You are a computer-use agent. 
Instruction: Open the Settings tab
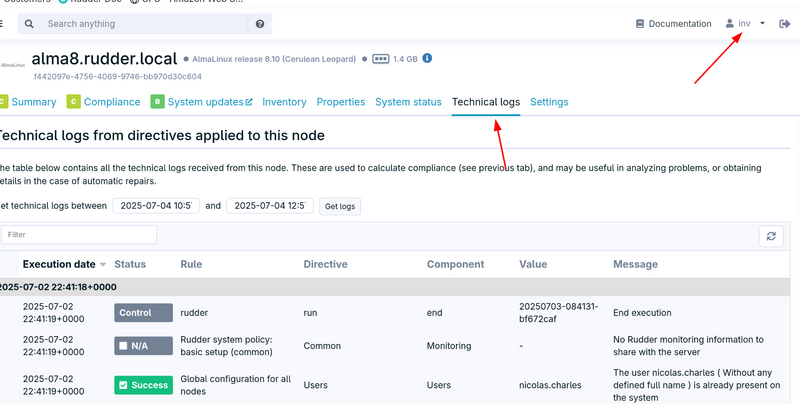tap(549, 102)
